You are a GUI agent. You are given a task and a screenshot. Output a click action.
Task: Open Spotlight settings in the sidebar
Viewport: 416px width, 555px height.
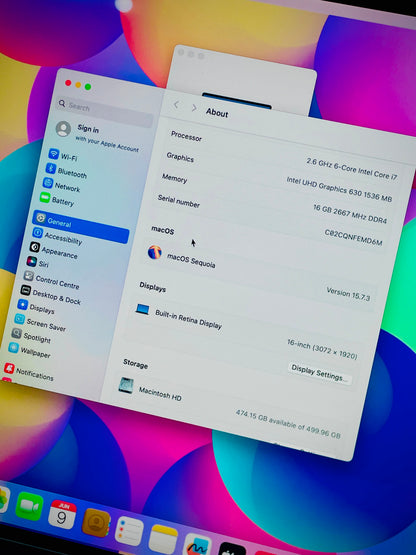point(31,336)
